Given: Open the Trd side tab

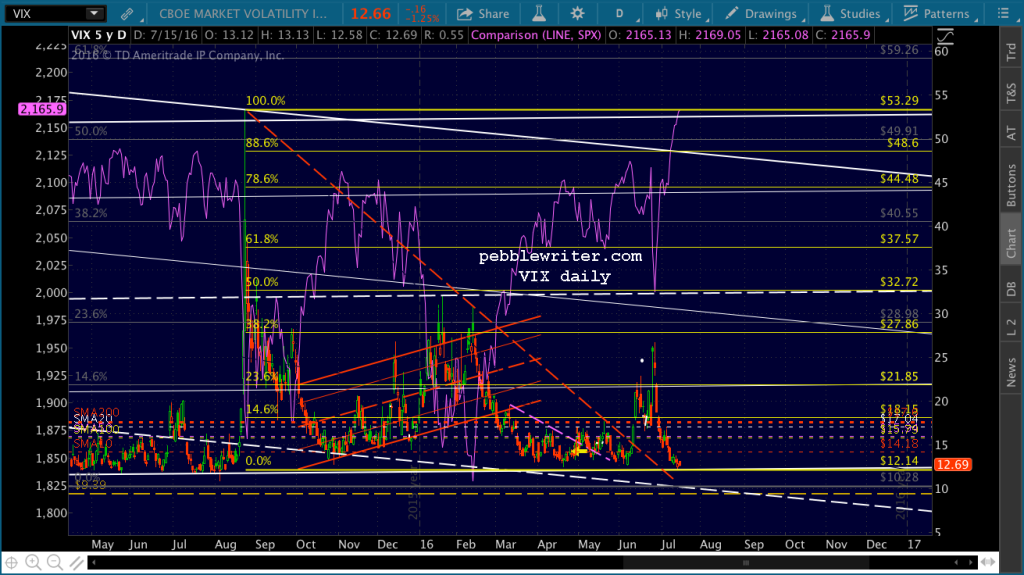Looking at the screenshot, I should point(1011,52).
